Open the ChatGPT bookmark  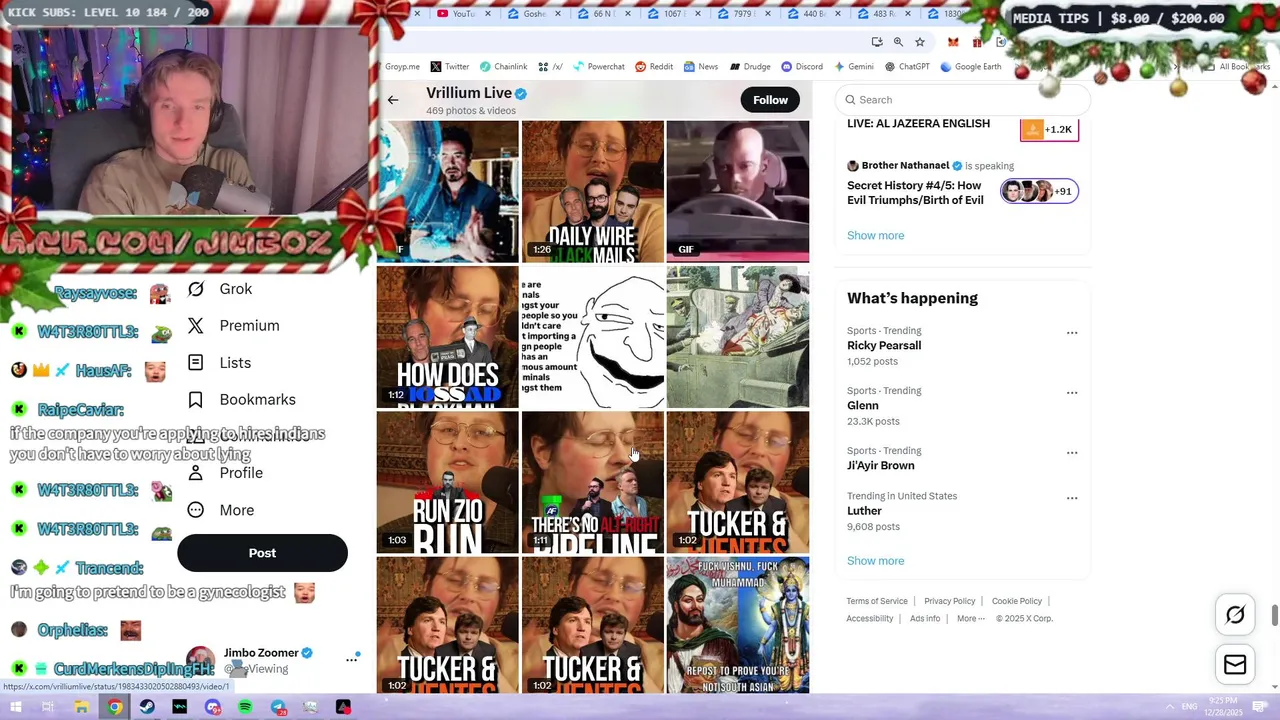[x=907, y=67]
